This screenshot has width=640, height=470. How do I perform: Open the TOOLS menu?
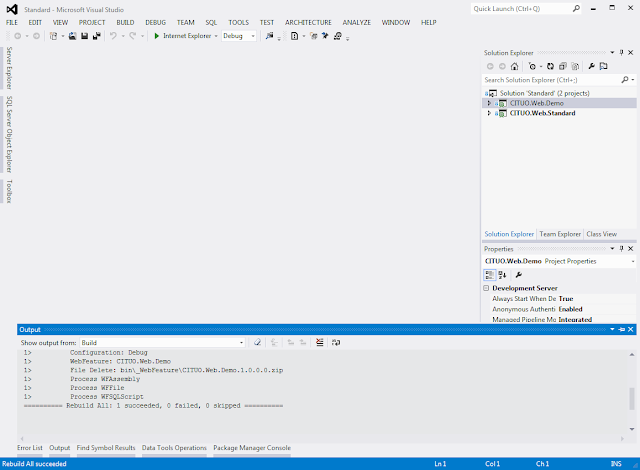(x=238, y=22)
